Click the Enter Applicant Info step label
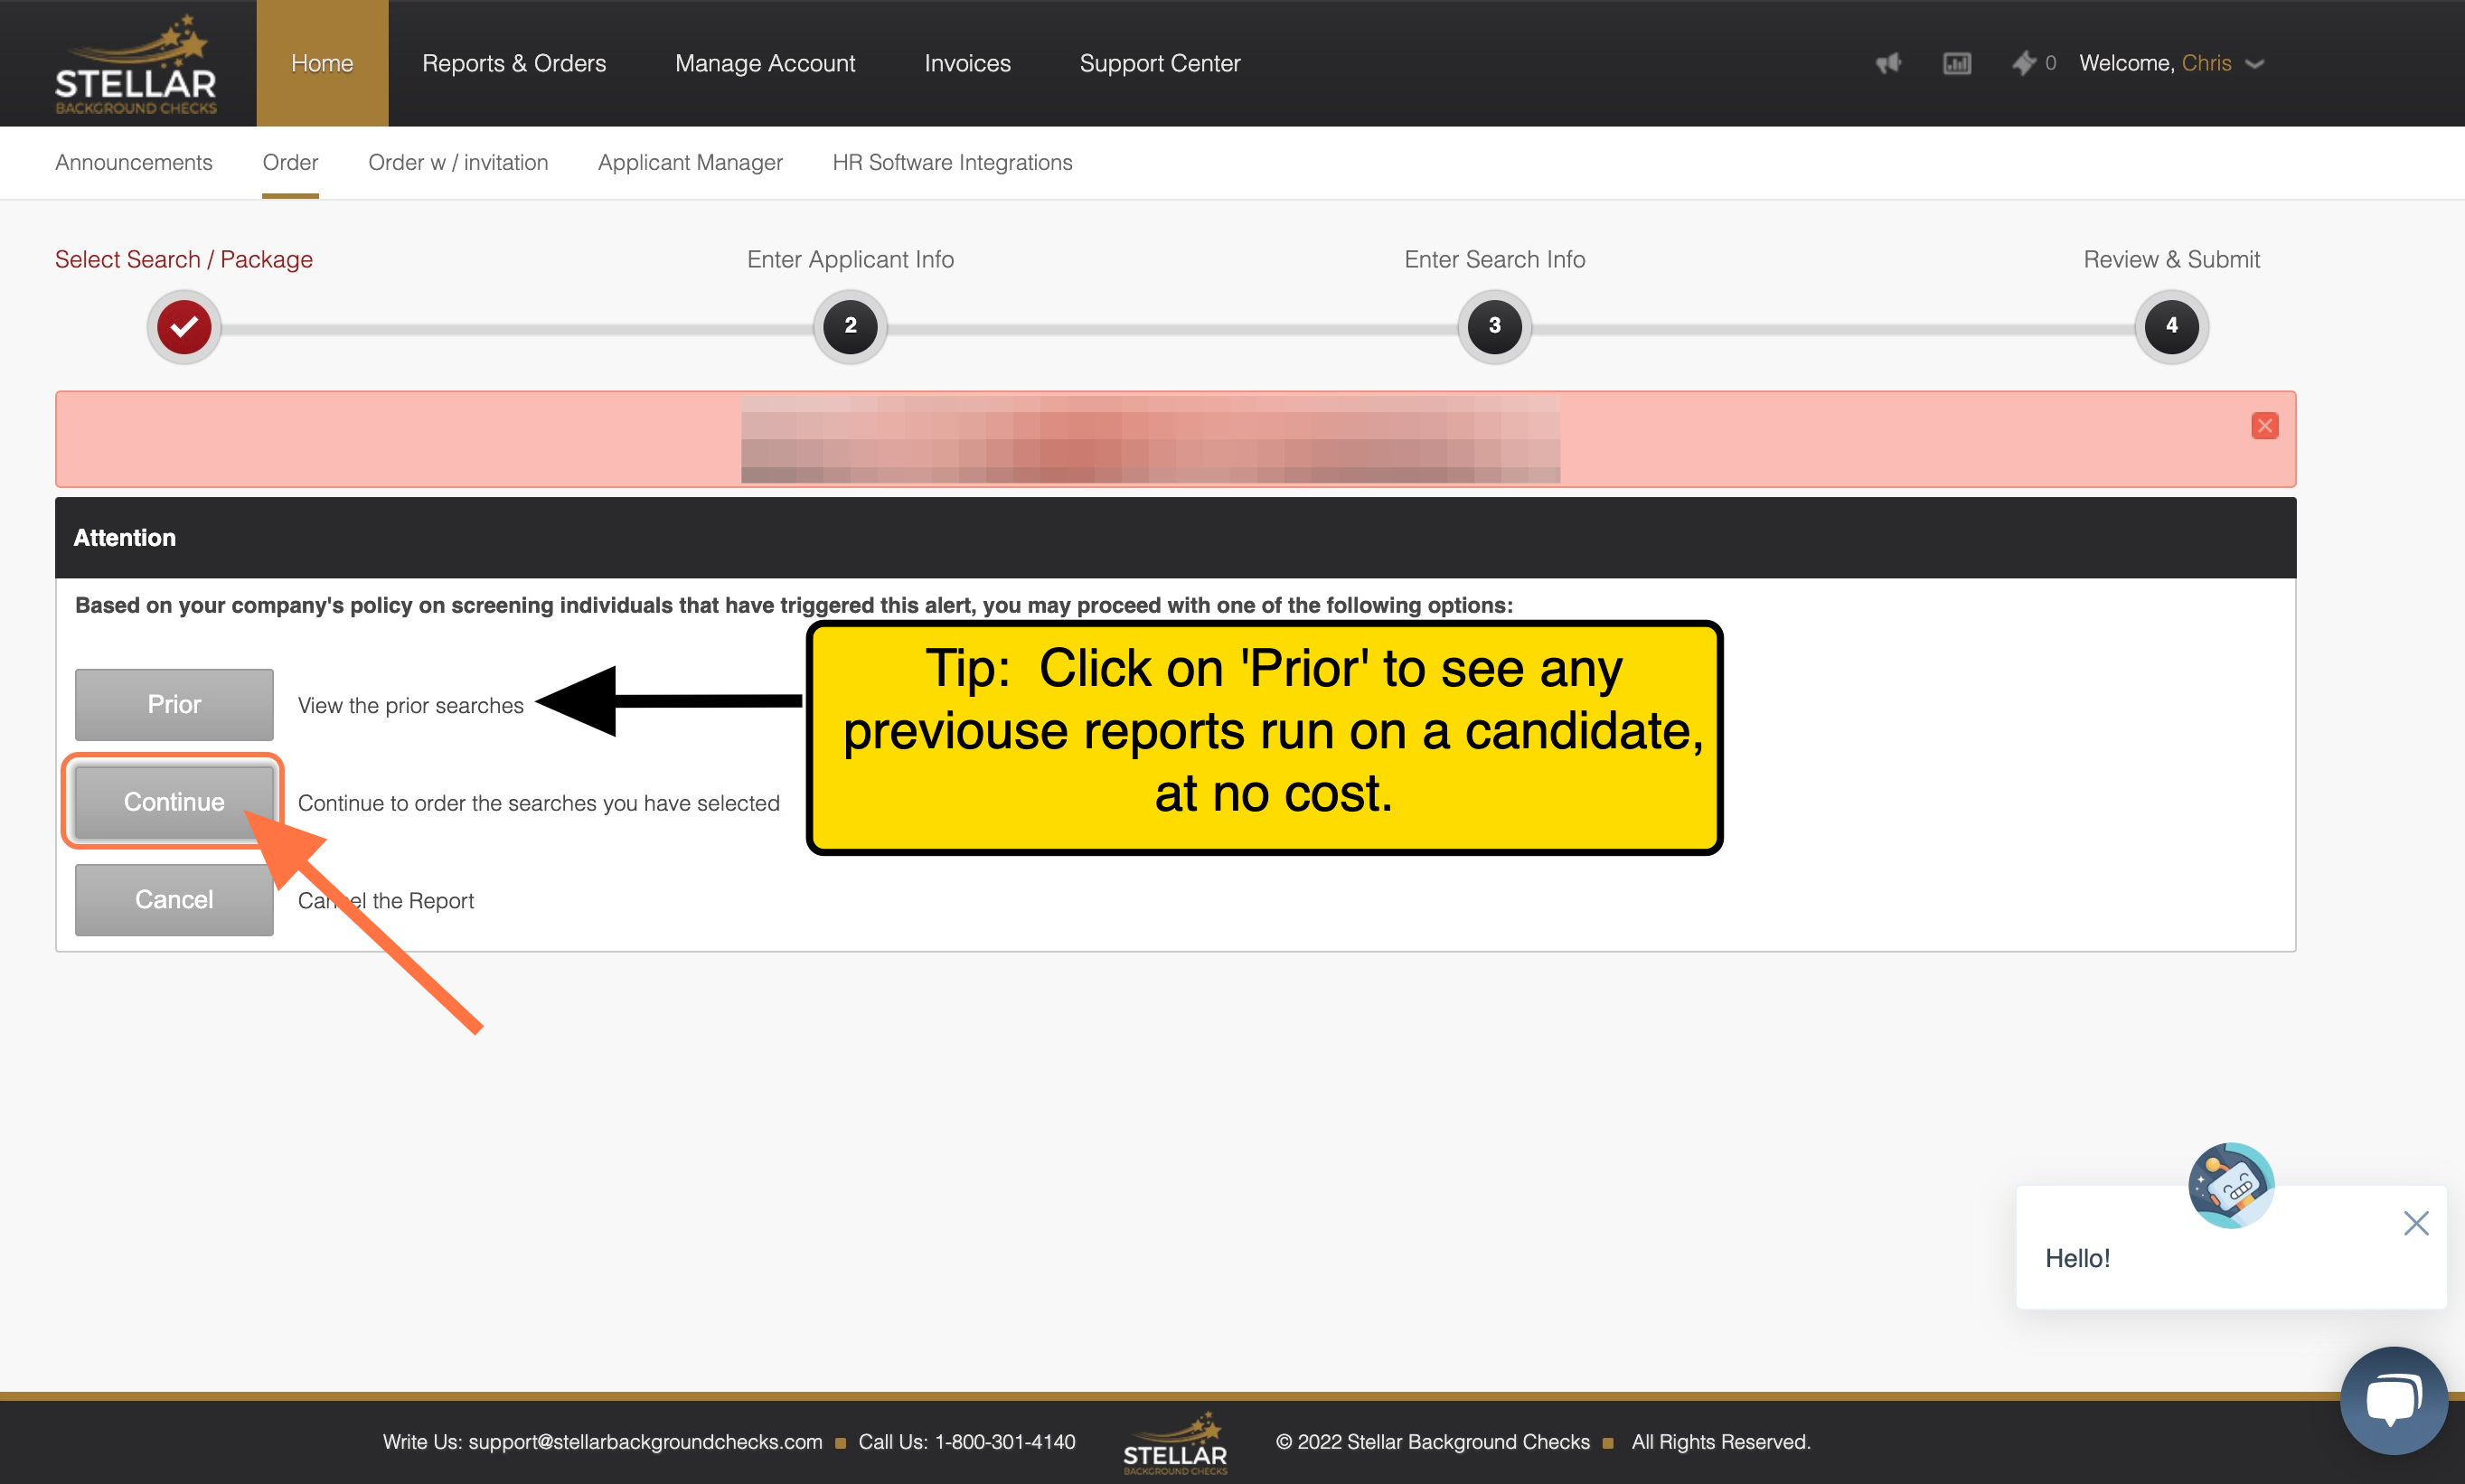This screenshot has height=1484, width=2465. pos(850,259)
